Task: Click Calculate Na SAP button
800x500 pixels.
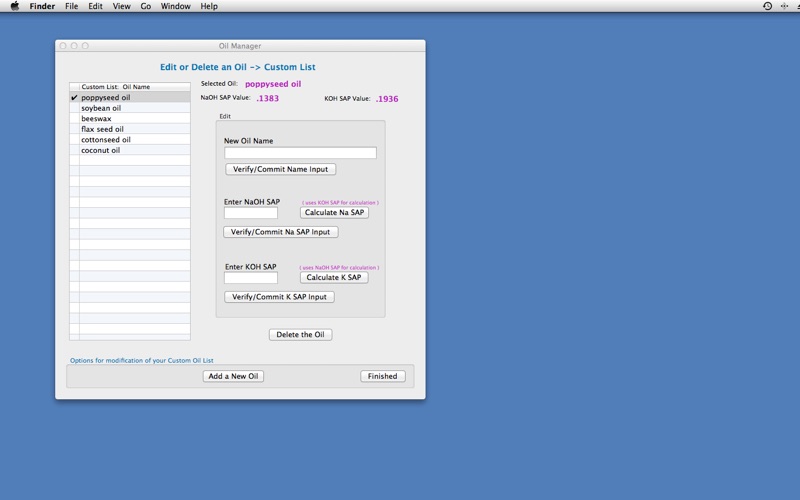Action: tap(334, 212)
